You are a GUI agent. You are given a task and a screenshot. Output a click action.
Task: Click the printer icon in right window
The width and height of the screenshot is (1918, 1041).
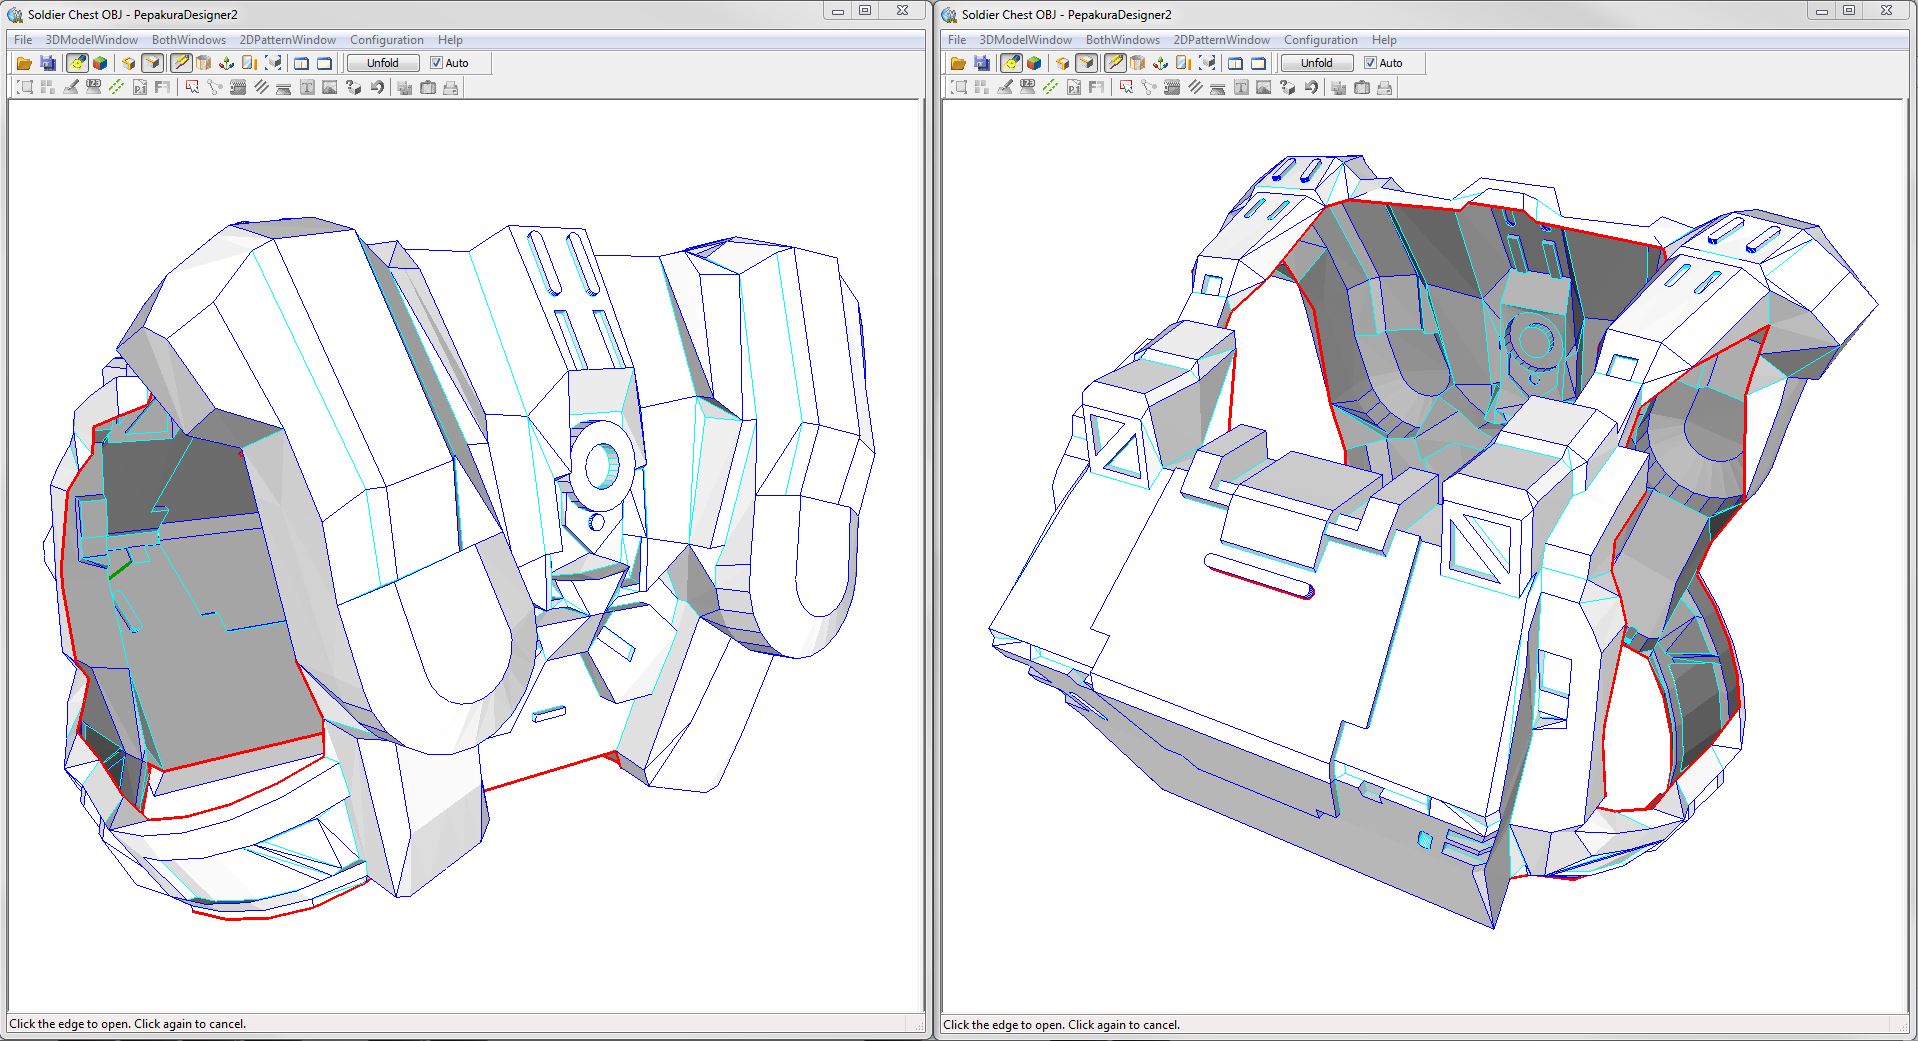pos(1385,88)
